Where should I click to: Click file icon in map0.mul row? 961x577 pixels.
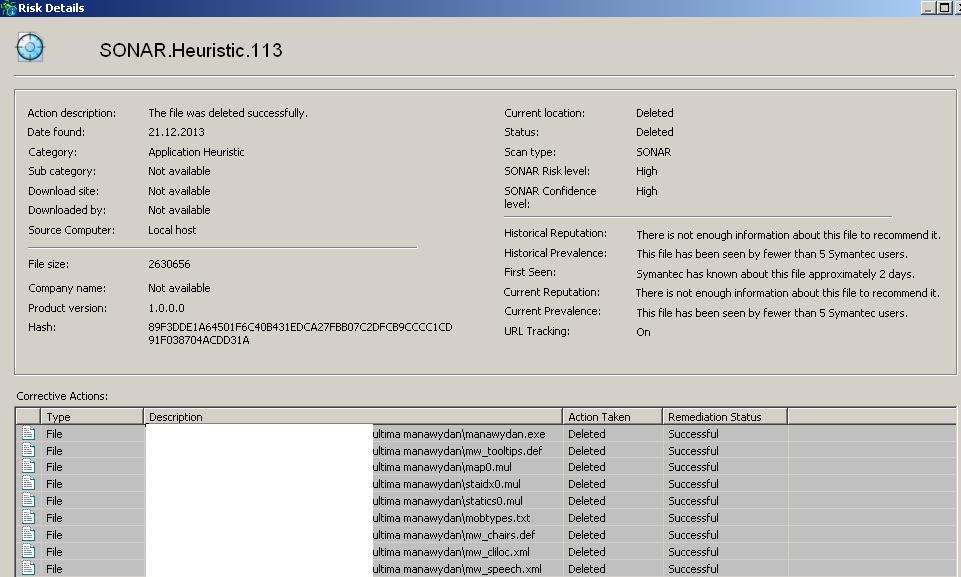28,466
